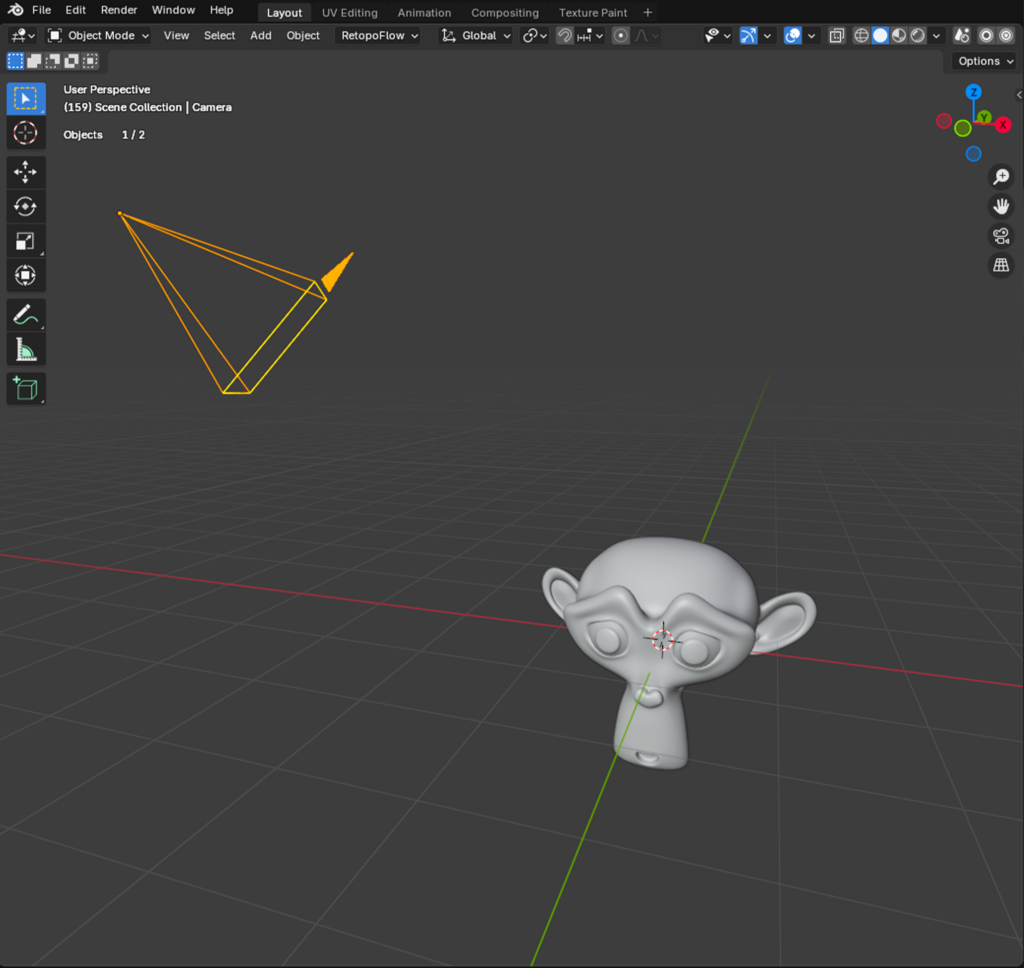
Task: Open the RetopoFlow dropdown
Action: (379, 36)
